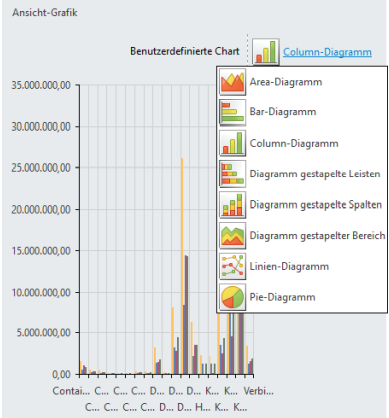Pick the Linien-Diagramm icon

pyautogui.click(x=233, y=266)
